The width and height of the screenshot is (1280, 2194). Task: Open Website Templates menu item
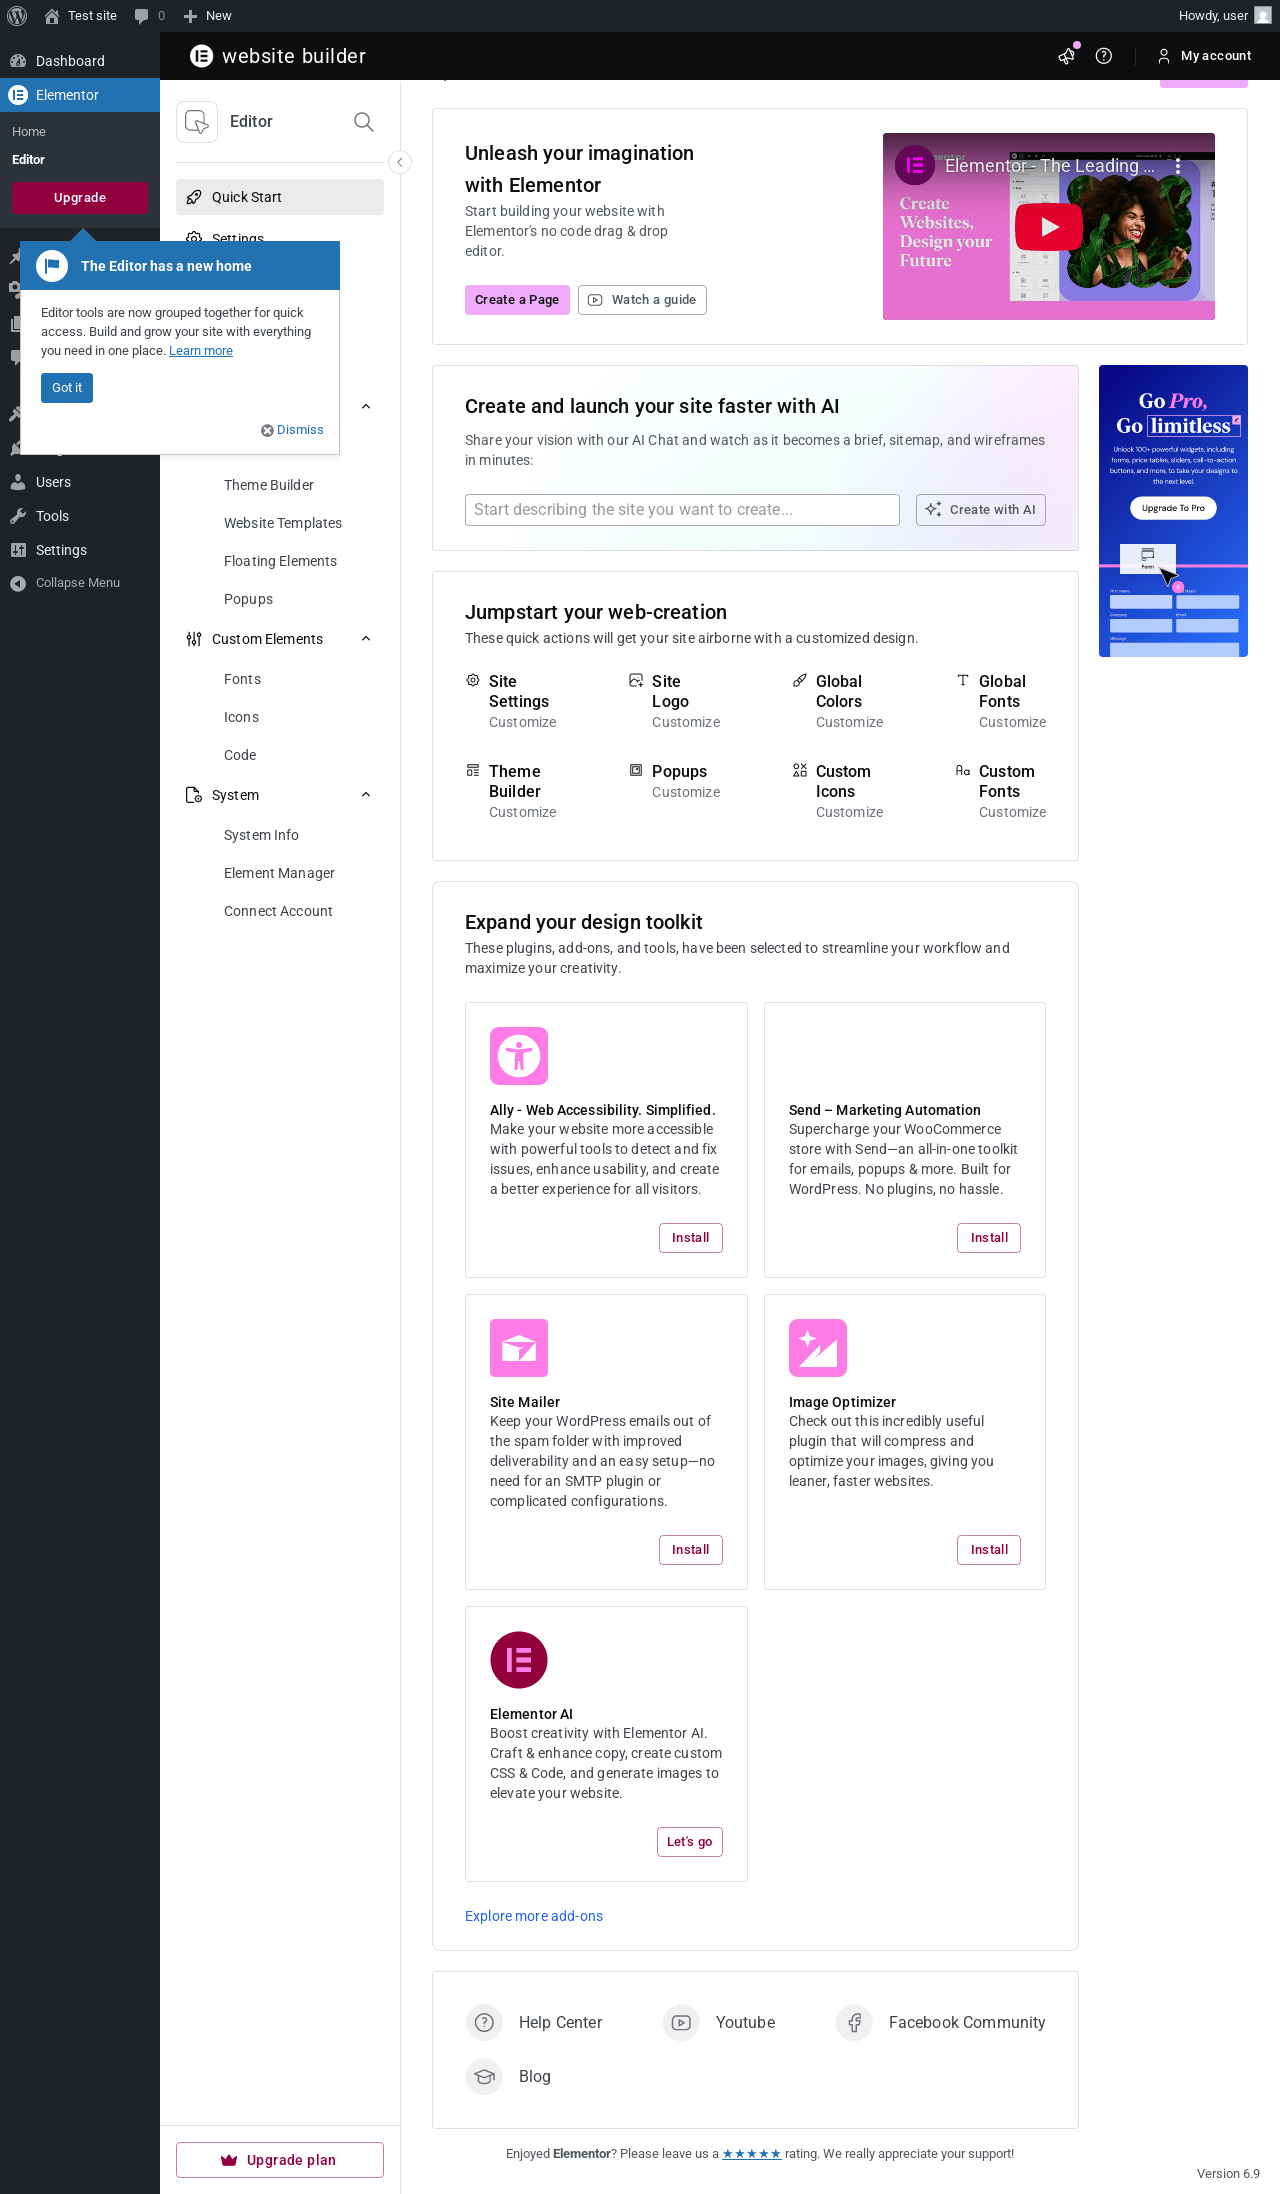(x=283, y=523)
